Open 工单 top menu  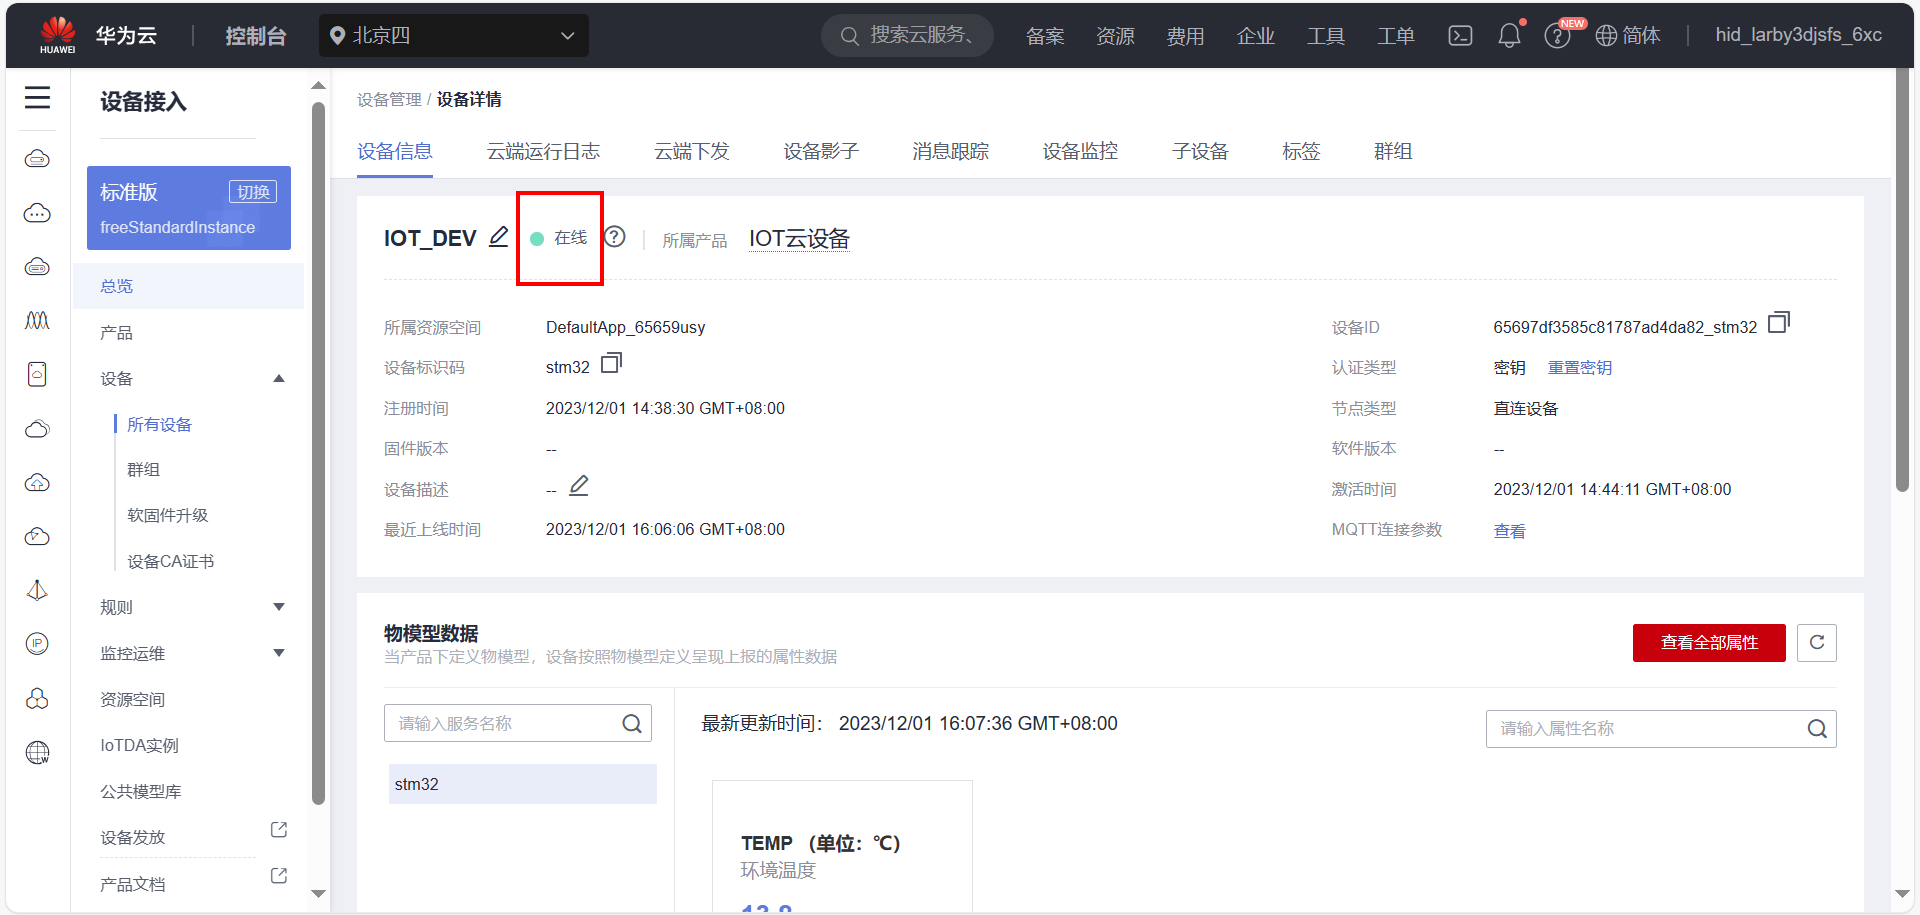[1396, 36]
